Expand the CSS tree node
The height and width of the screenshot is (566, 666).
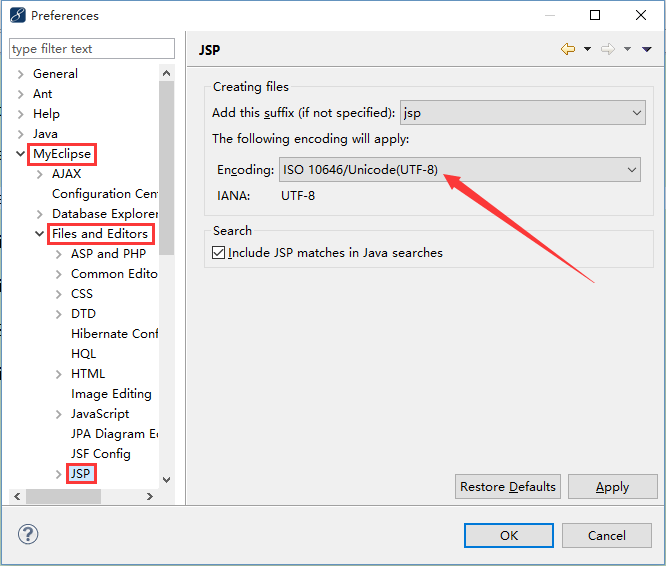(59, 294)
